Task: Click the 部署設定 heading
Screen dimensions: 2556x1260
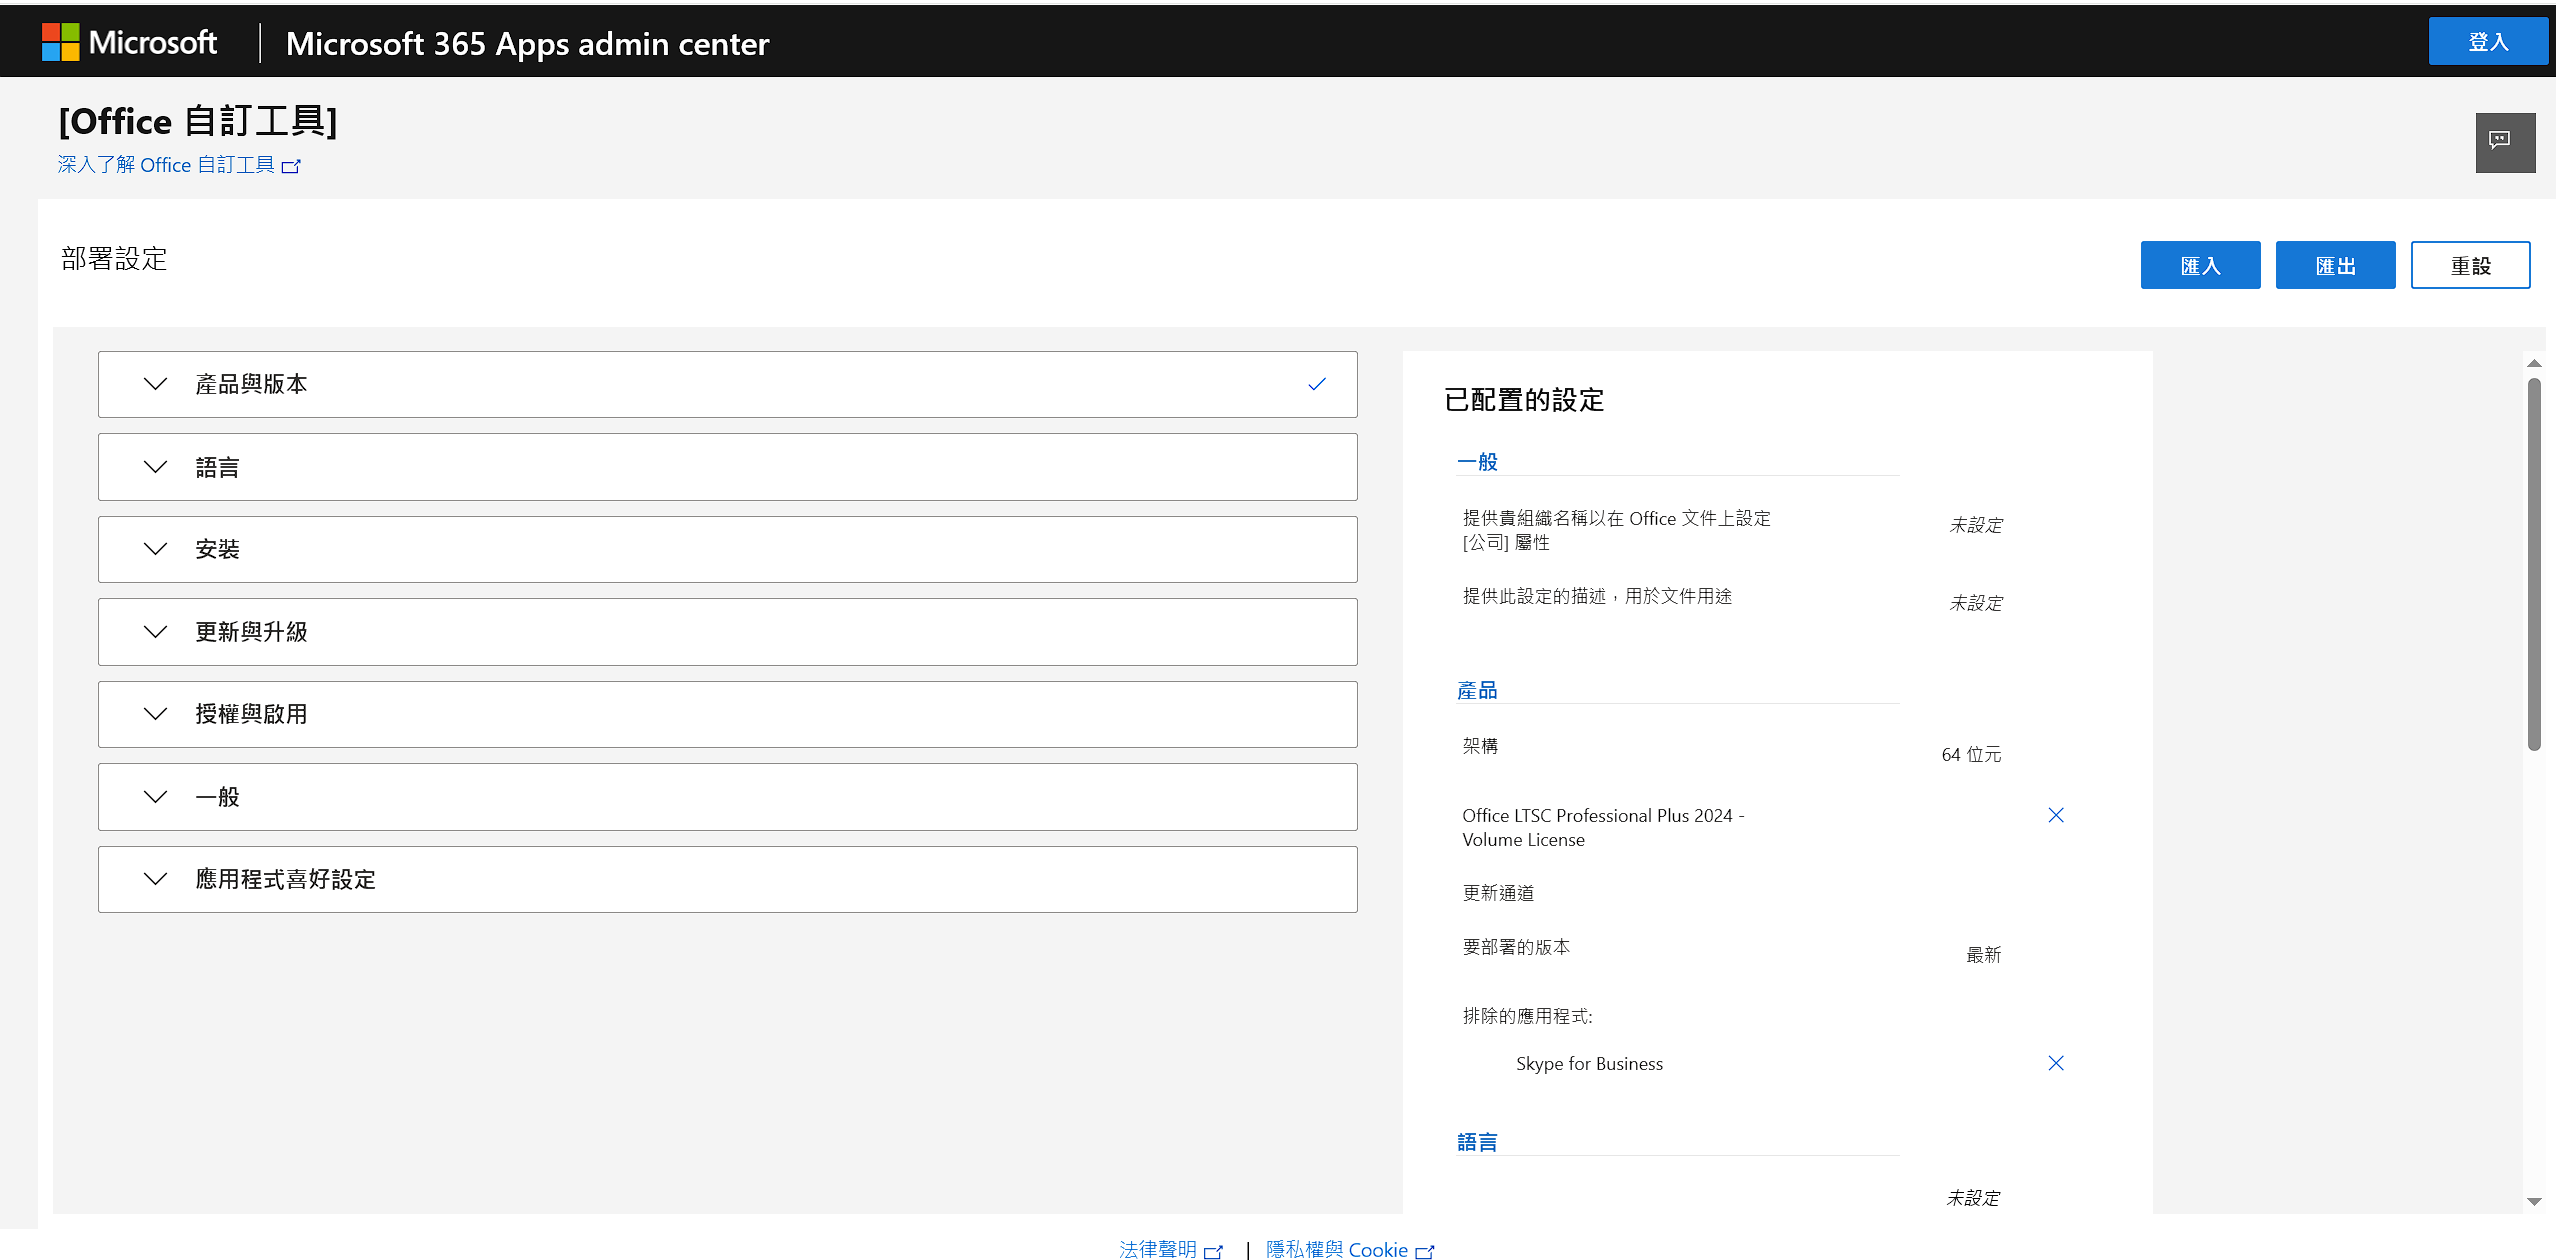Action: (114, 259)
